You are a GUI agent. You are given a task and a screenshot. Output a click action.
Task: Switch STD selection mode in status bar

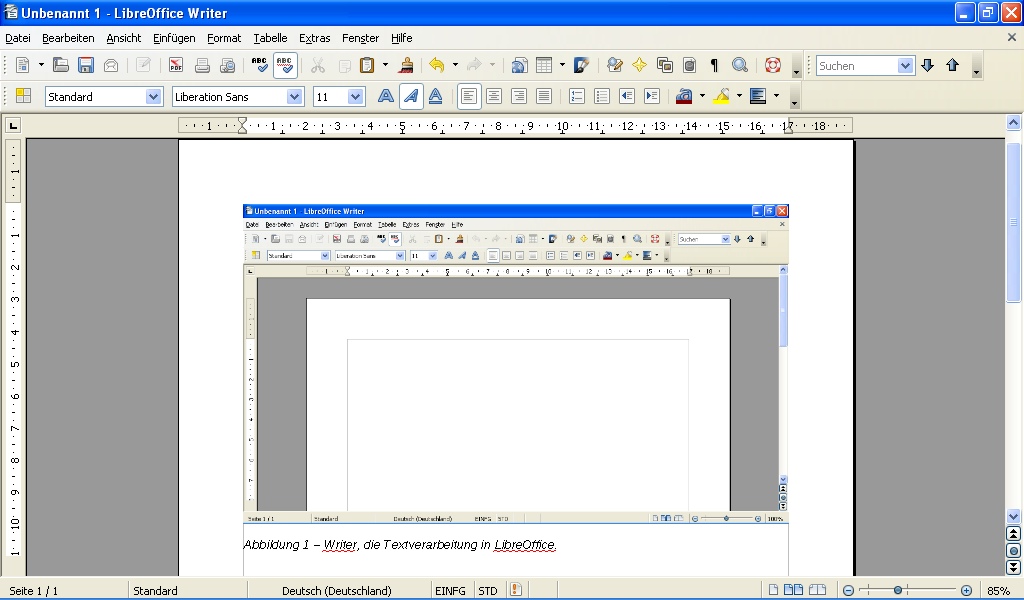488,590
